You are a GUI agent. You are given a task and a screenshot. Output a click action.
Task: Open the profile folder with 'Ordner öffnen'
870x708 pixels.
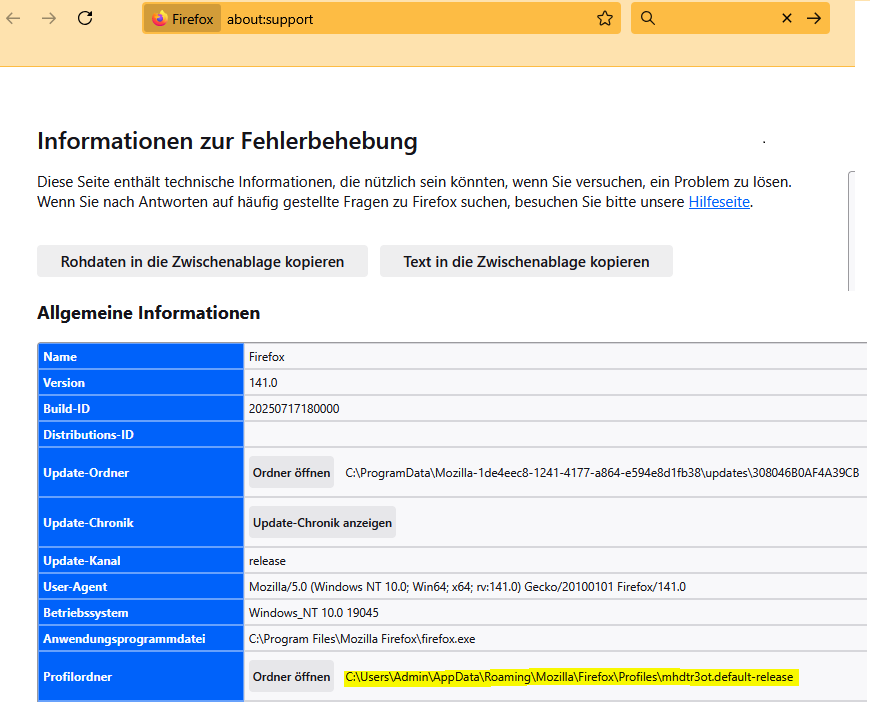click(x=291, y=676)
